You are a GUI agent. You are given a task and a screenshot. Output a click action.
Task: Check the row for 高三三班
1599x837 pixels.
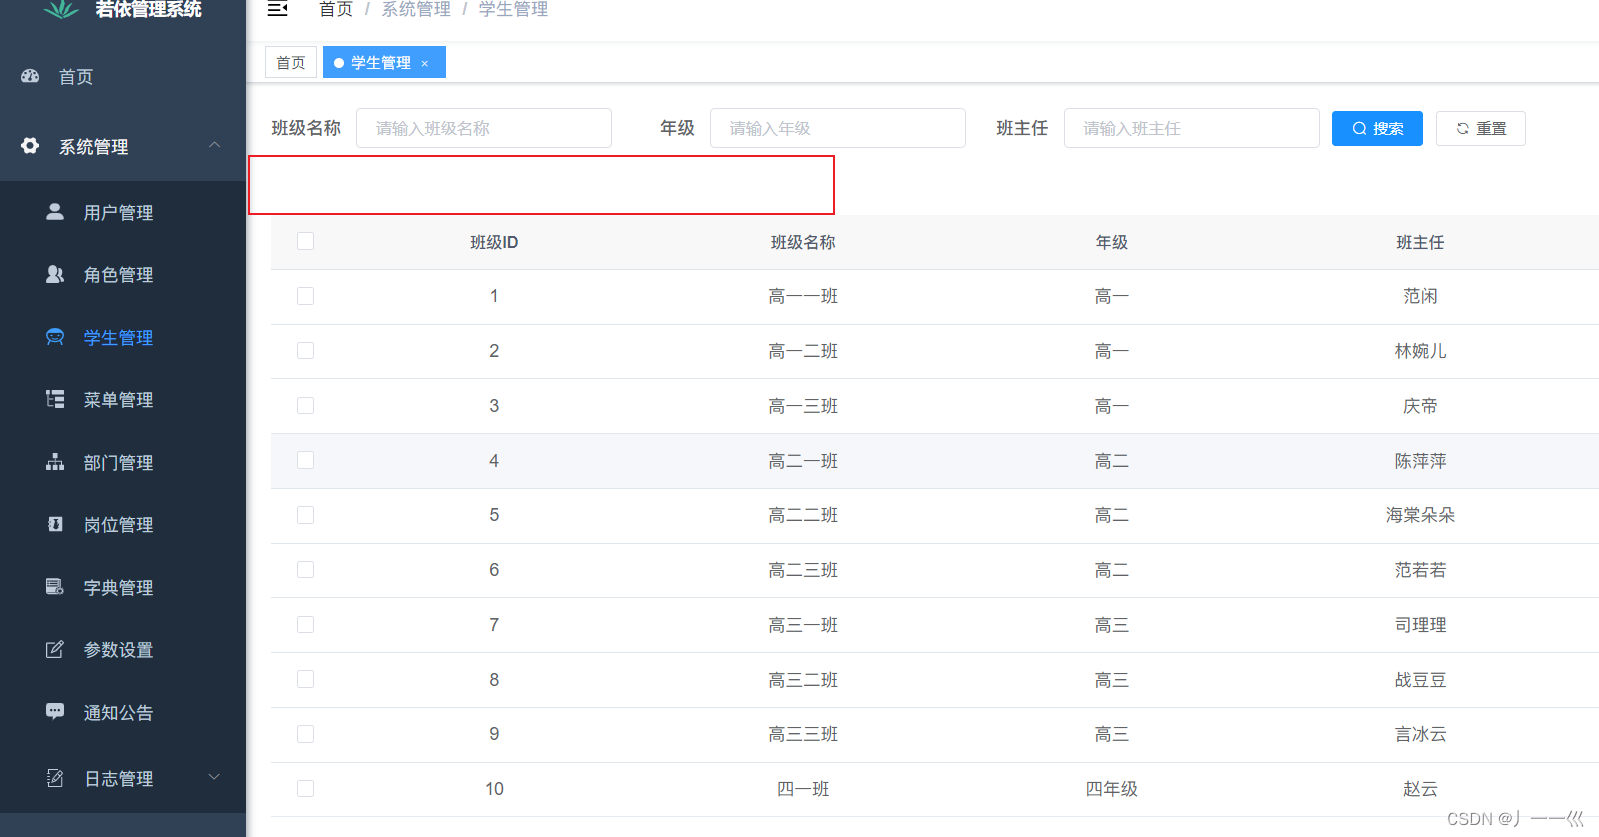306,734
